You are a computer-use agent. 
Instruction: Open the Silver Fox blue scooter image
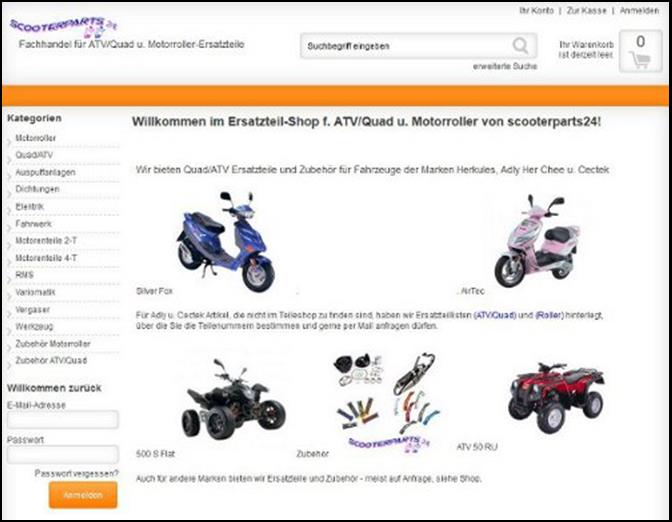(226, 242)
